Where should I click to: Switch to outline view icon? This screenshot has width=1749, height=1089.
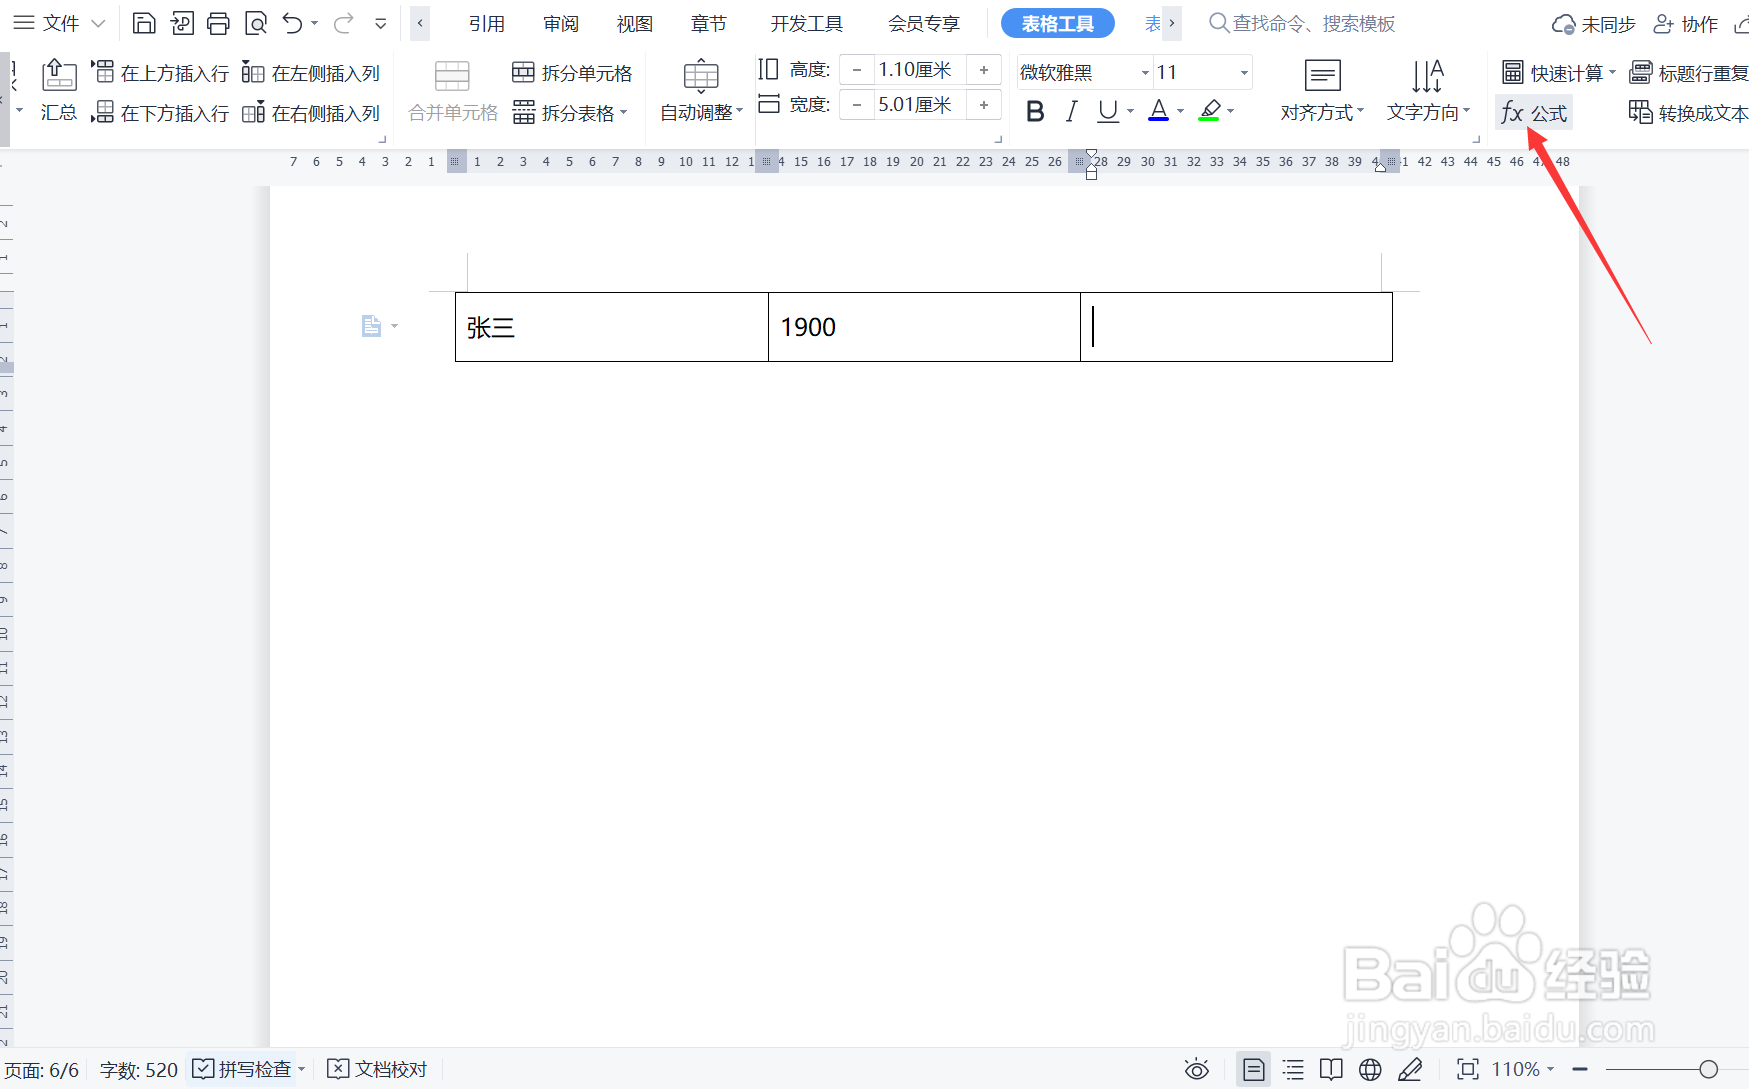click(1293, 1069)
